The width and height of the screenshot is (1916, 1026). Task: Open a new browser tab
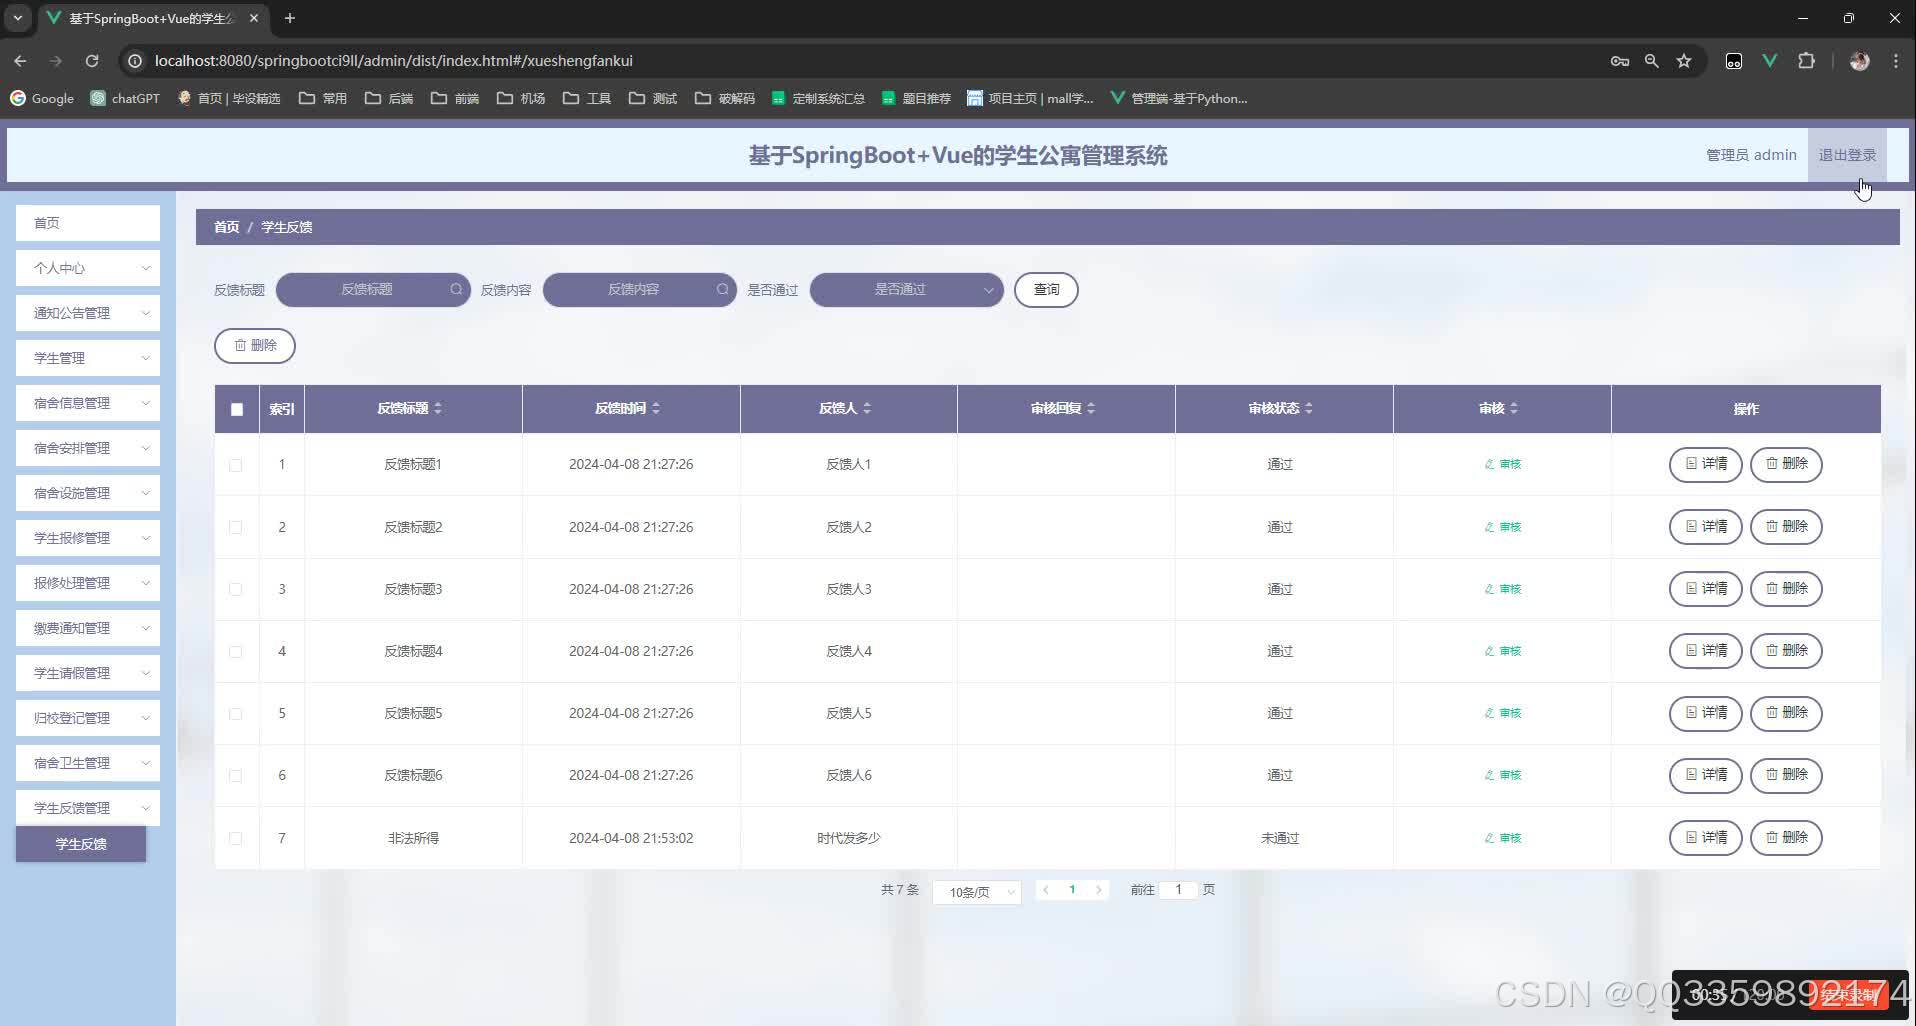290,18
